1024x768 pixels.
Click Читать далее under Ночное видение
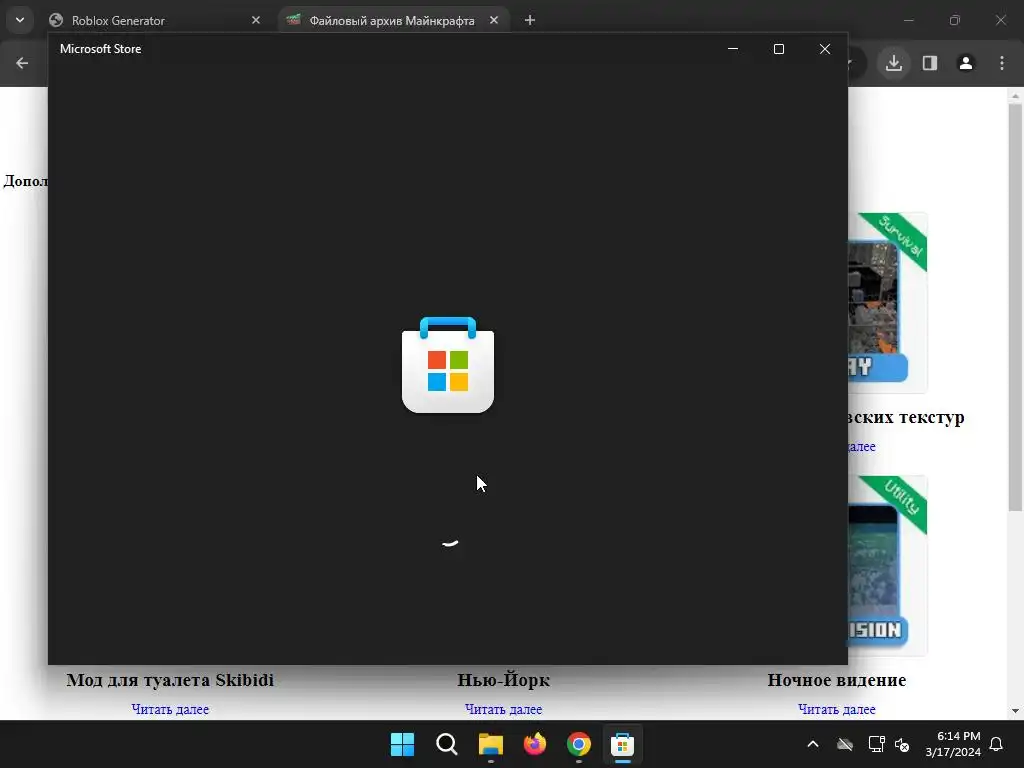point(837,709)
